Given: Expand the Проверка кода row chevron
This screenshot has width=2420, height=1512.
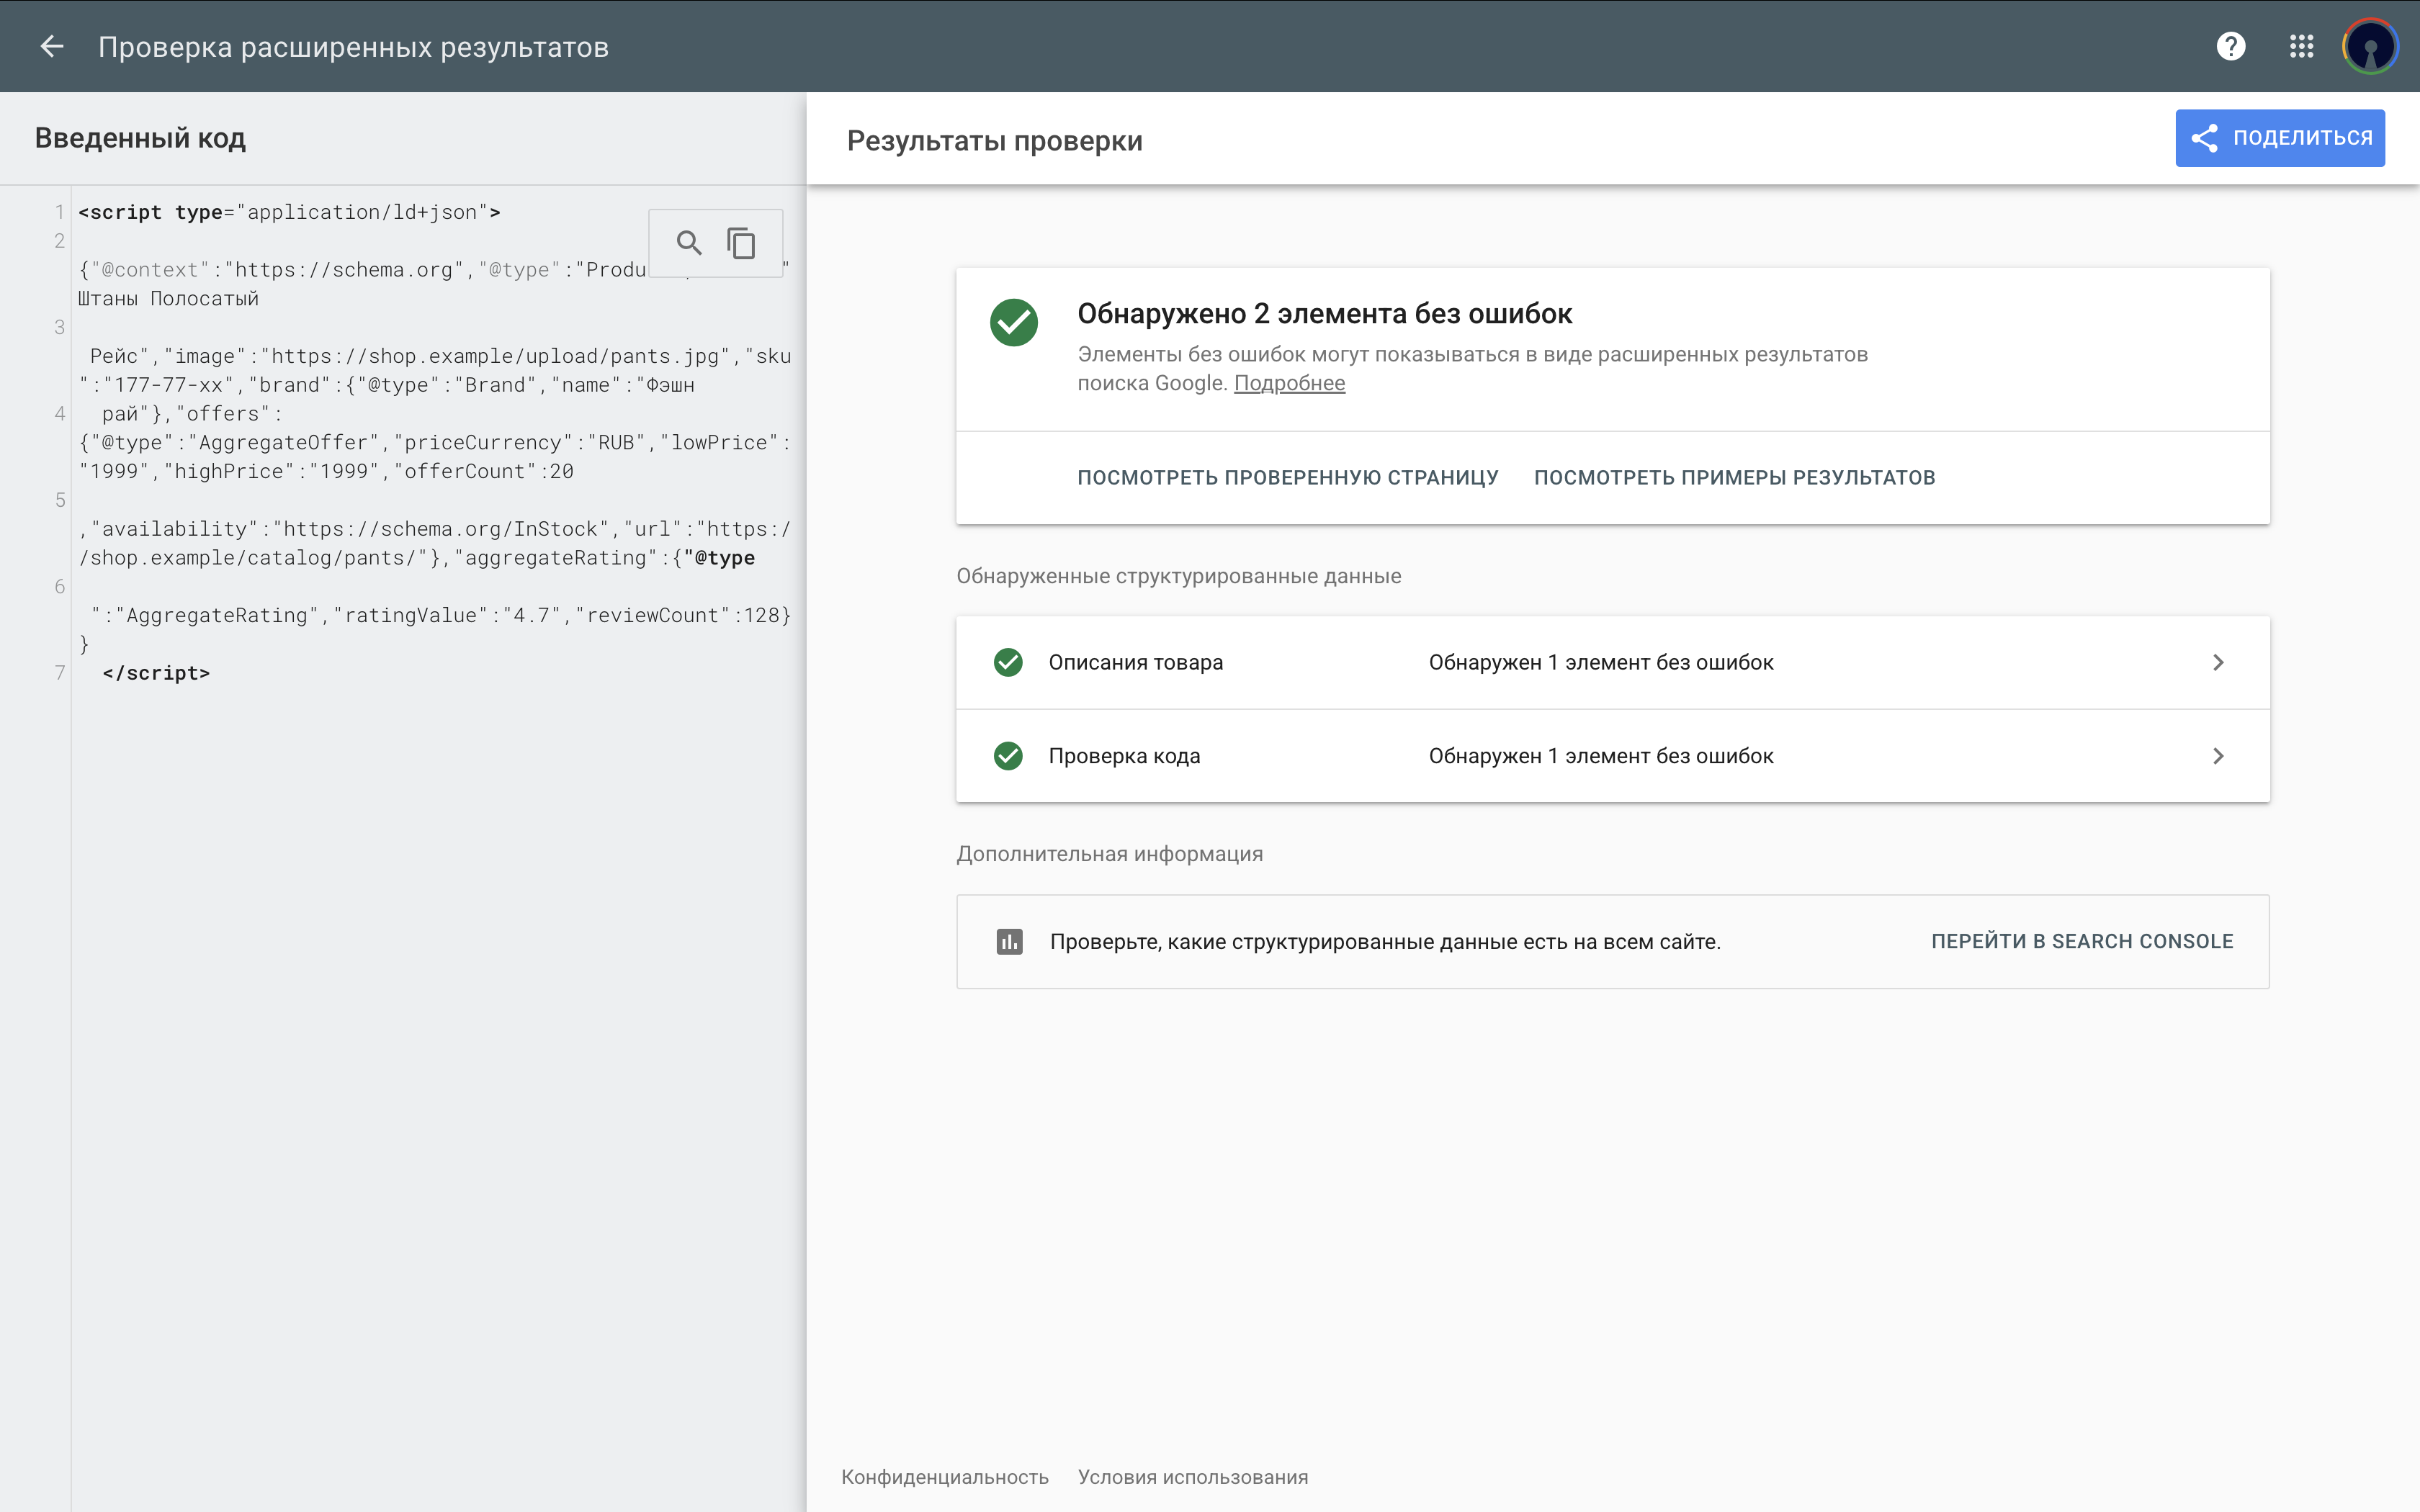Looking at the screenshot, I should coord(2217,756).
